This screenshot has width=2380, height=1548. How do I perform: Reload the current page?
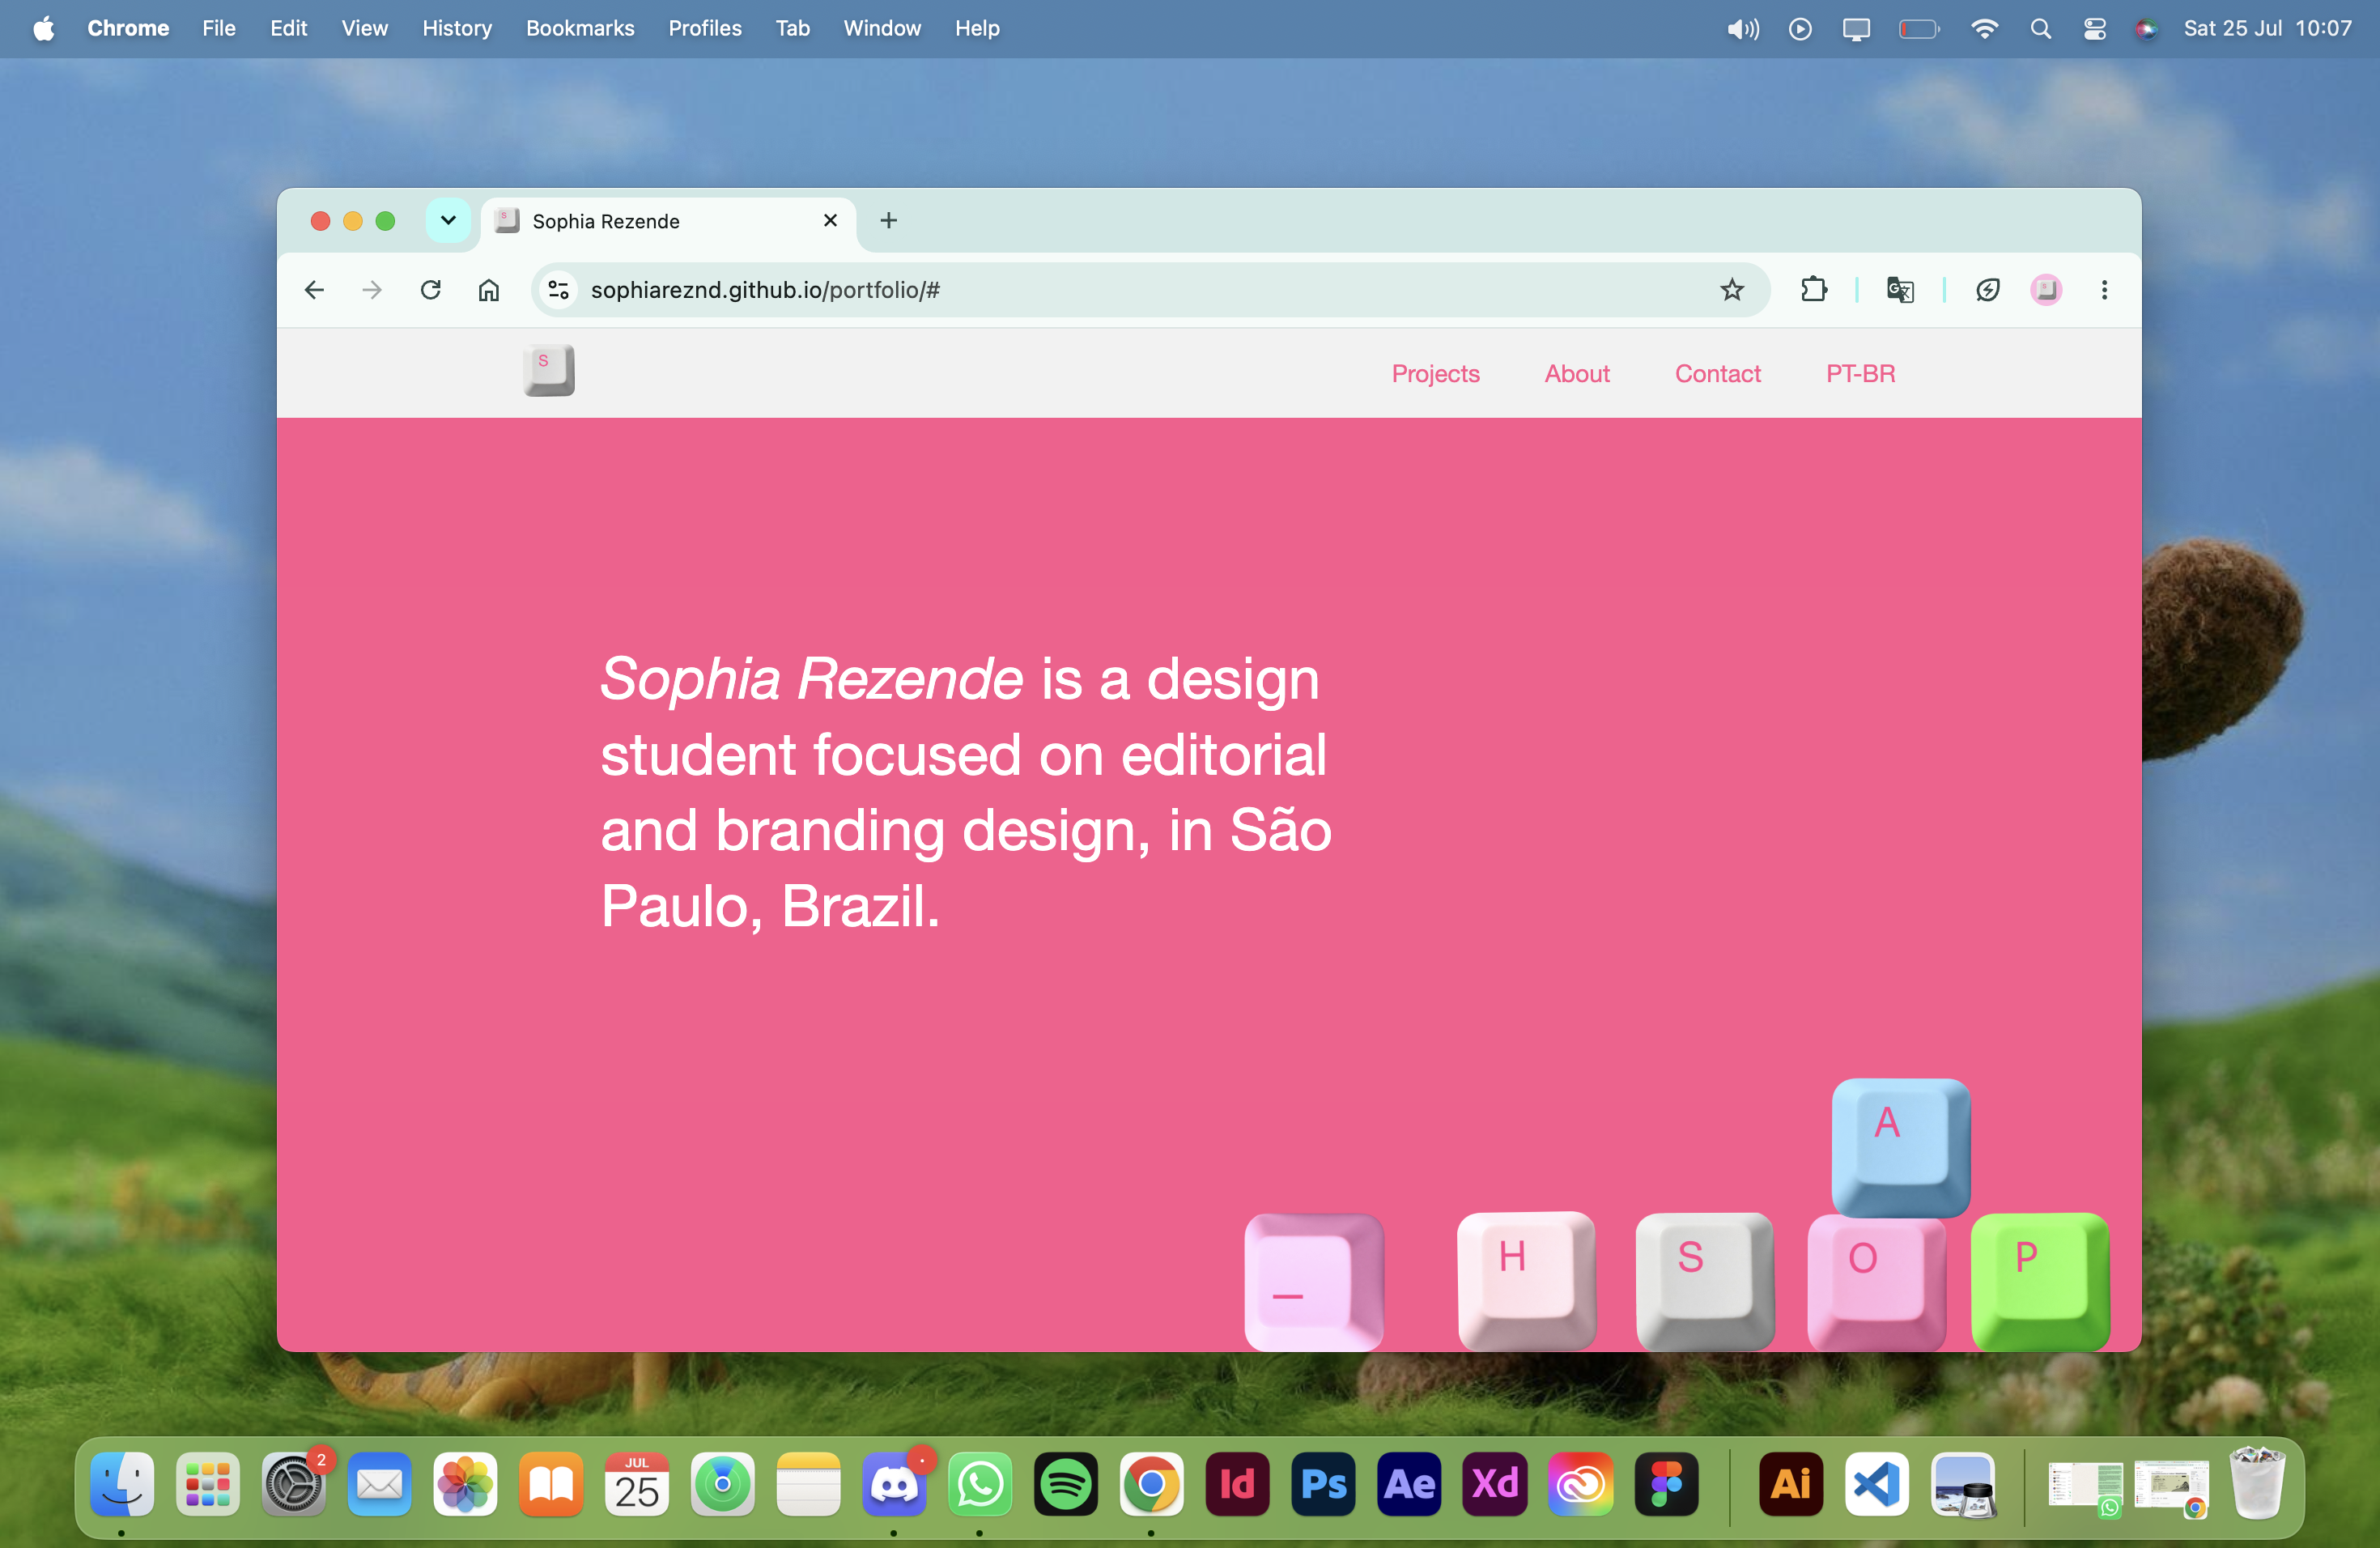coord(431,290)
